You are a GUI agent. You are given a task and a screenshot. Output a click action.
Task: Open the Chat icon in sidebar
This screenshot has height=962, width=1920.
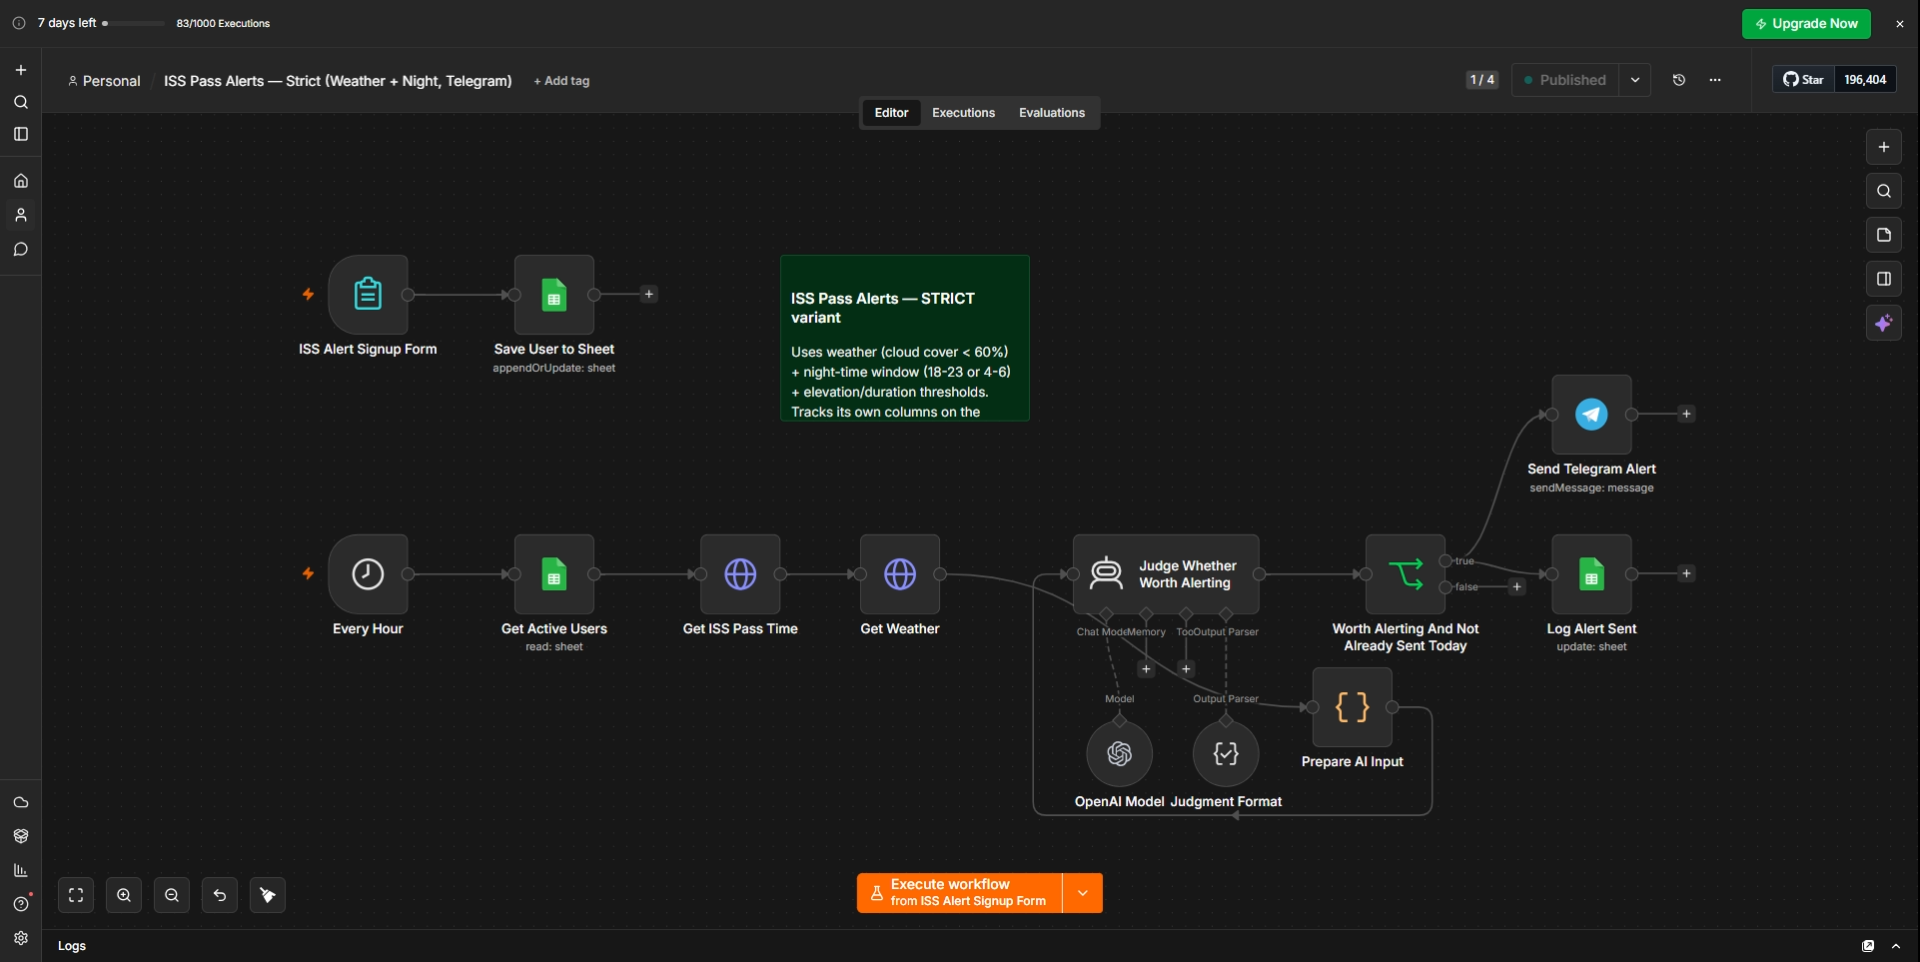[x=21, y=249]
